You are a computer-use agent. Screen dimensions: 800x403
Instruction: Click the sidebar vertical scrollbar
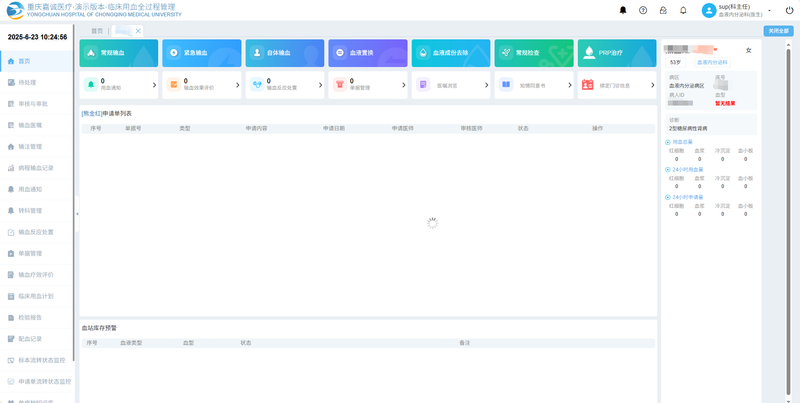[x=74, y=193]
